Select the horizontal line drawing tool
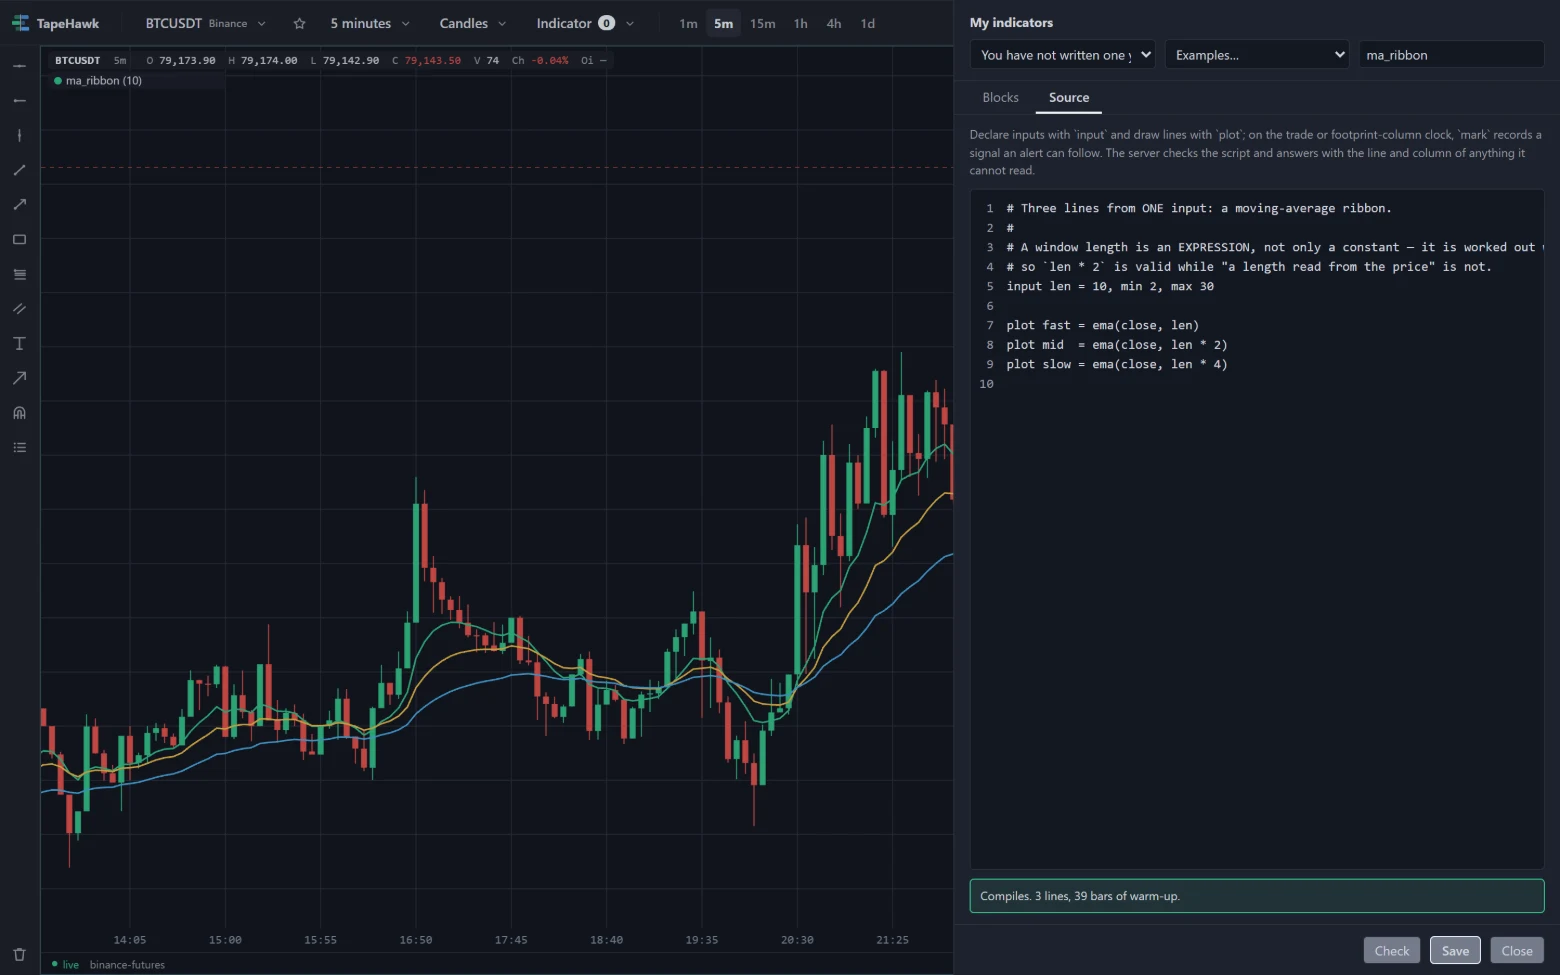1560x975 pixels. coord(19,66)
